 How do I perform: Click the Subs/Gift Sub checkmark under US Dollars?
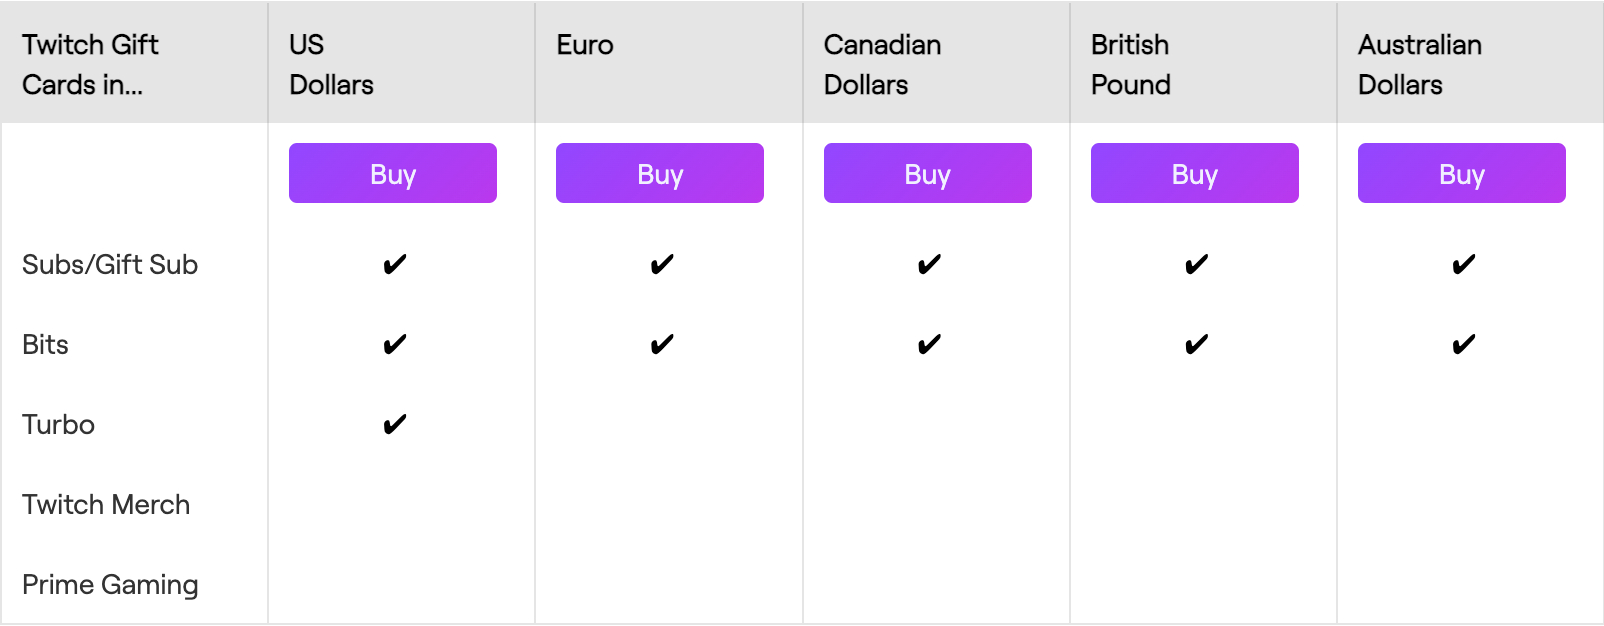coord(395,265)
